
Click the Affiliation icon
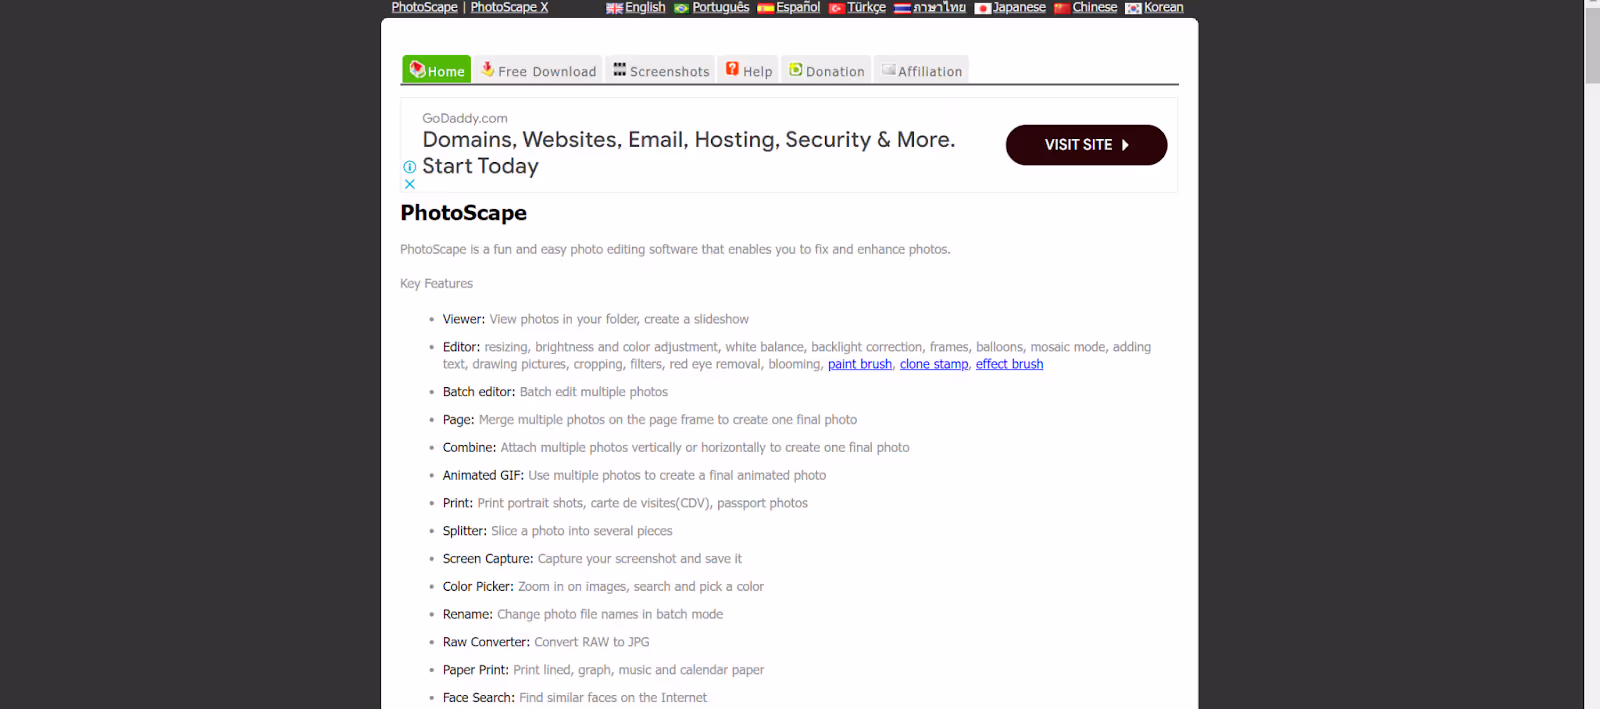(888, 69)
